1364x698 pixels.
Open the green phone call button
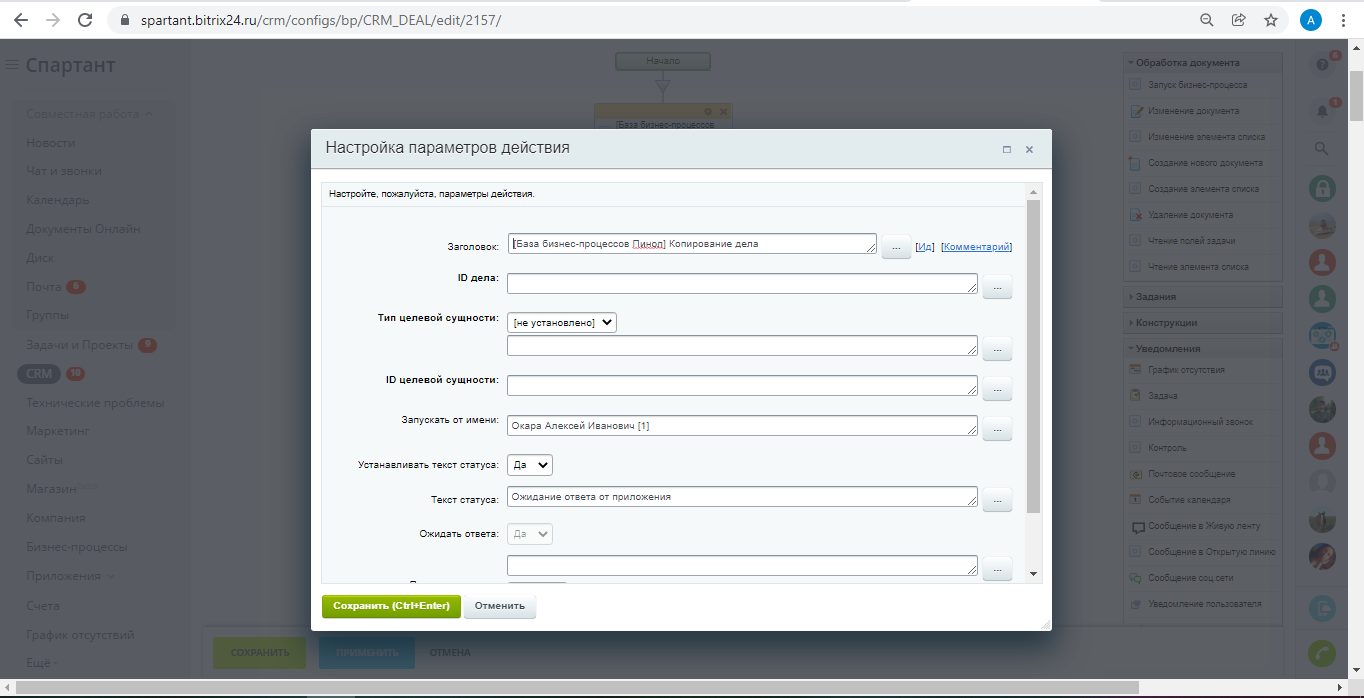[1322, 652]
